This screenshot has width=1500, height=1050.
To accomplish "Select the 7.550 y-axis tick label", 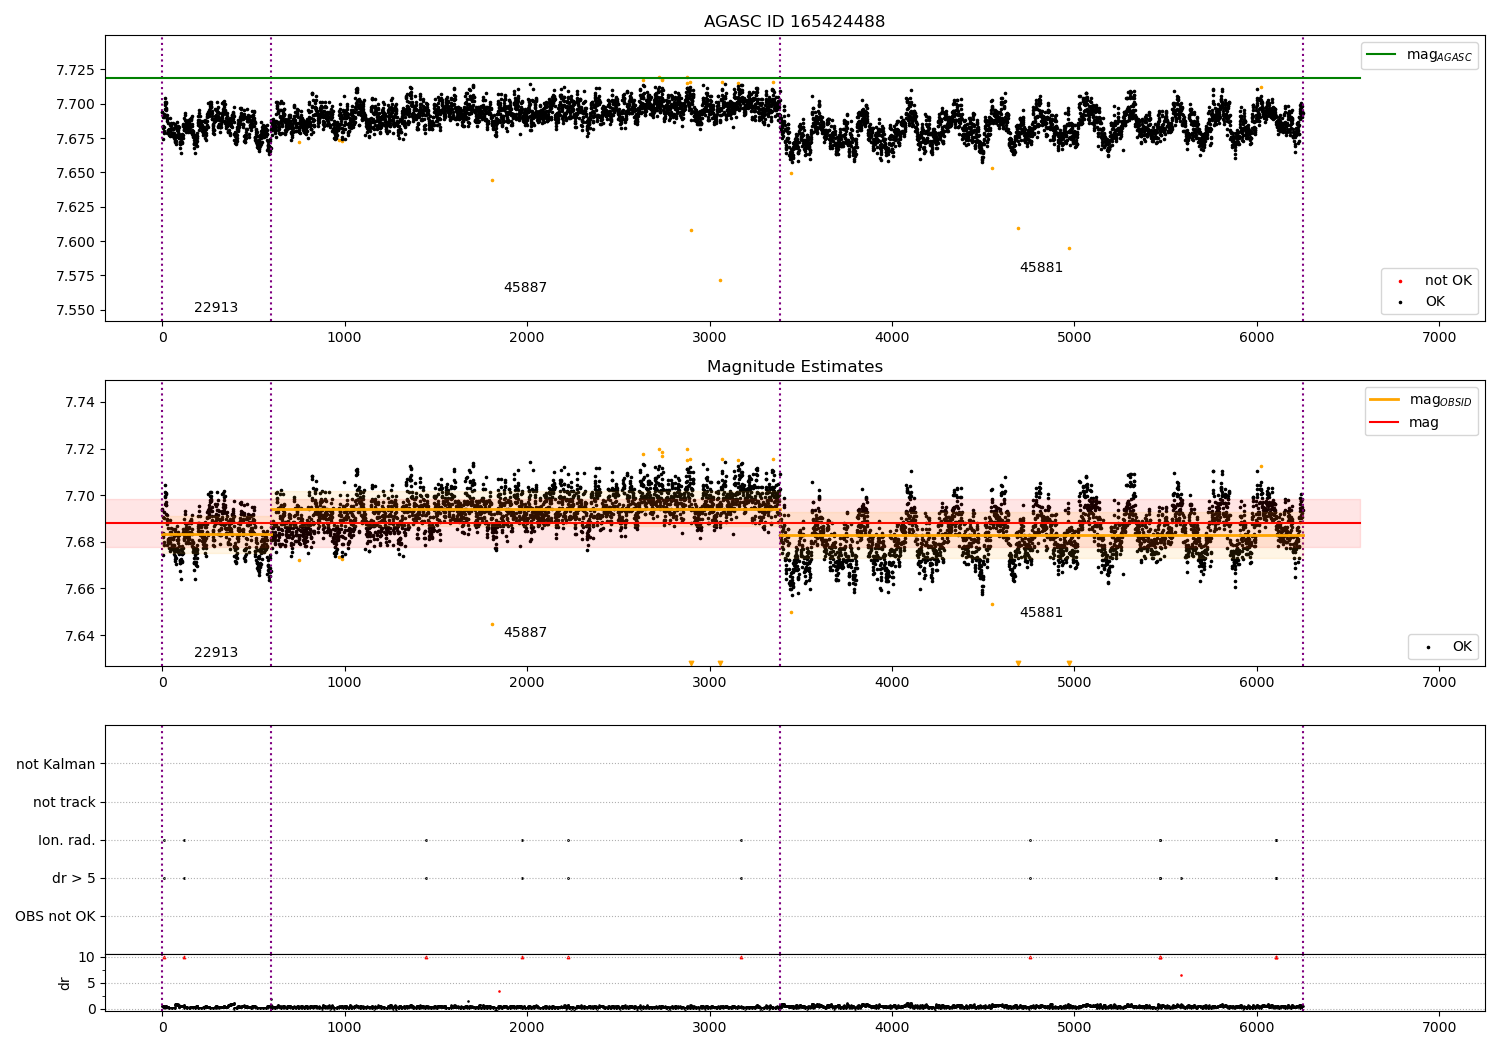I will tap(76, 310).
